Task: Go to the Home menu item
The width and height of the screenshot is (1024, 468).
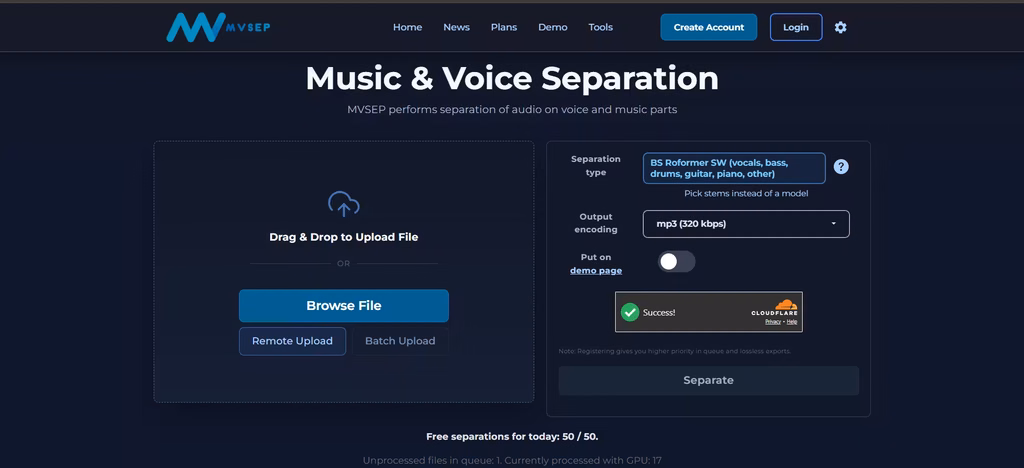Action: (408, 27)
